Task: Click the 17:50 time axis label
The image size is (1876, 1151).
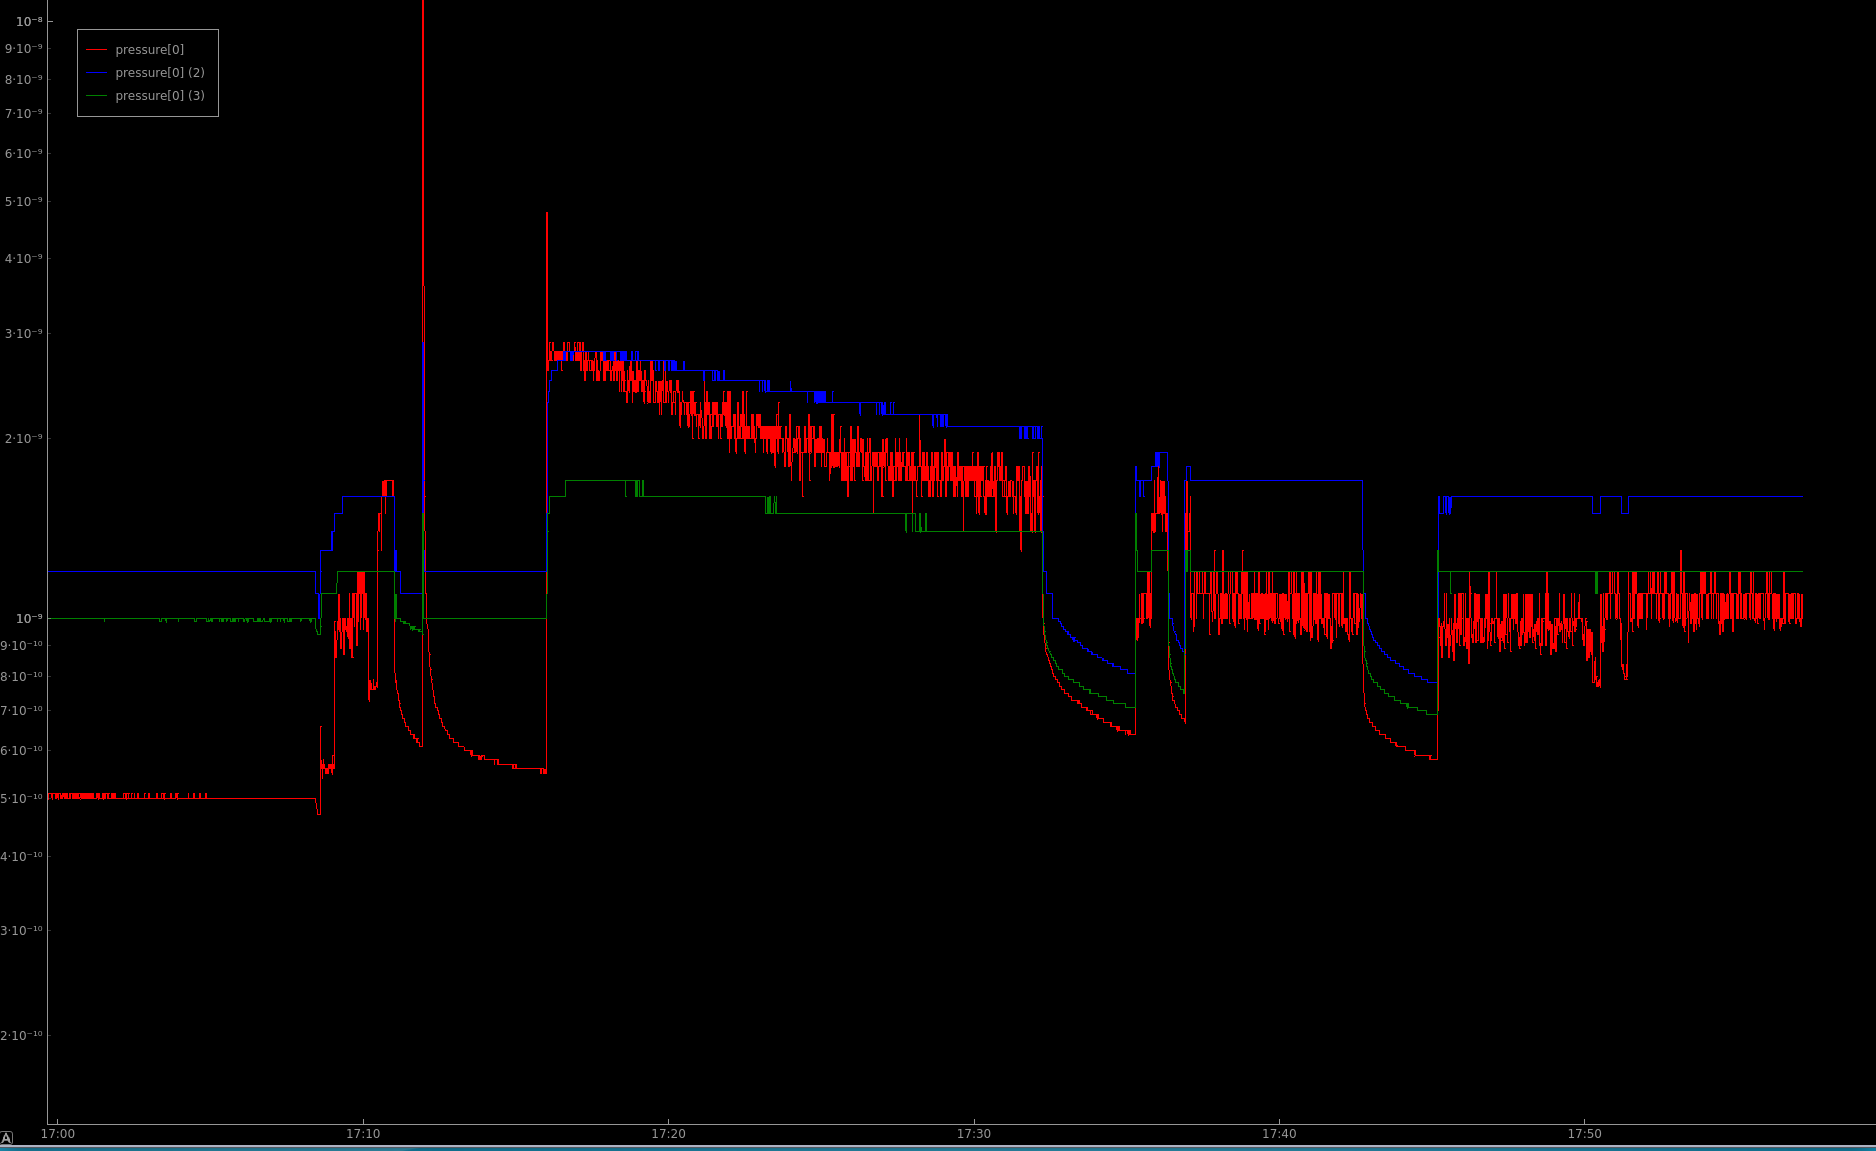Action: click(1584, 1134)
